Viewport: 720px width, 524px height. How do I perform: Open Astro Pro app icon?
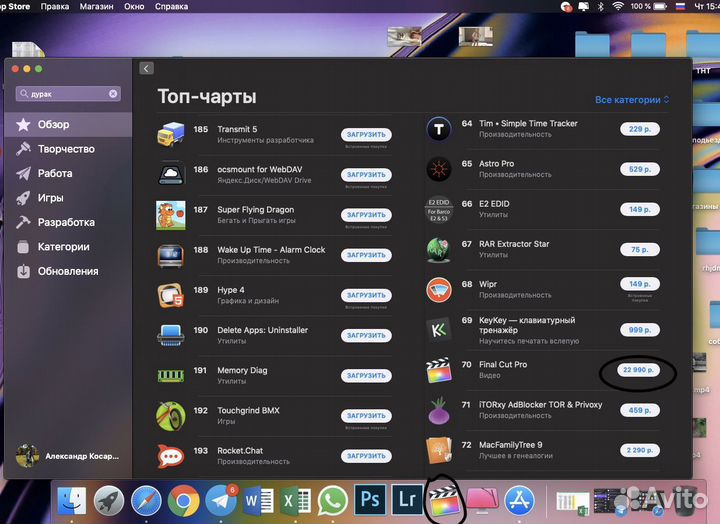click(439, 169)
